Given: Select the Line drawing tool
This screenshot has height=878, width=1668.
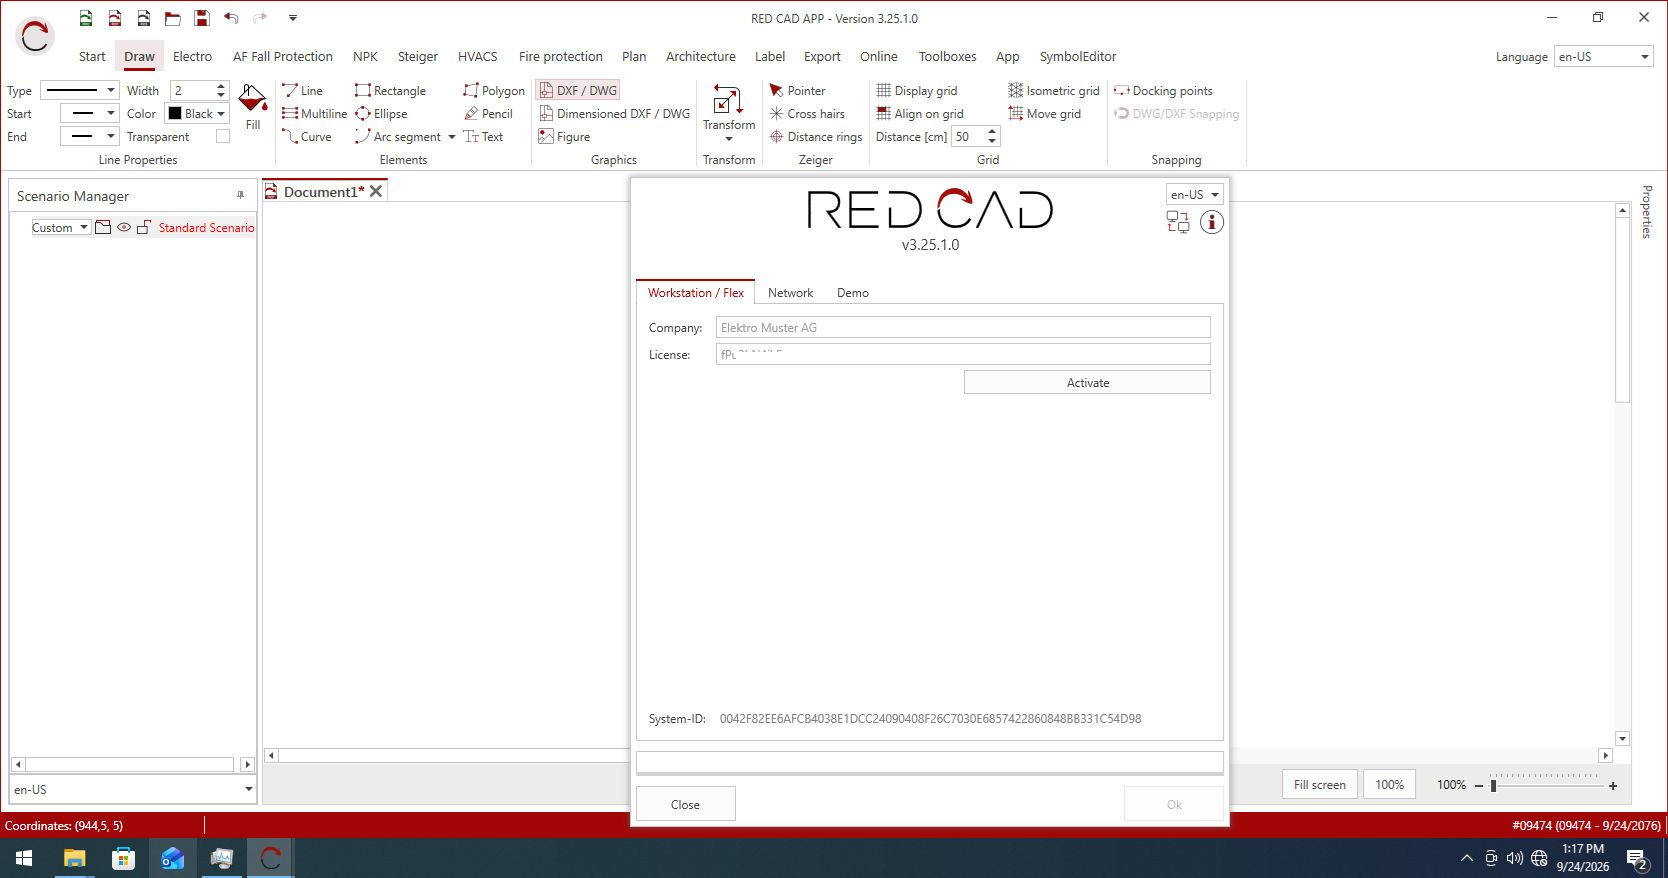Looking at the screenshot, I should pyautogui.click(x=302, y=90).
